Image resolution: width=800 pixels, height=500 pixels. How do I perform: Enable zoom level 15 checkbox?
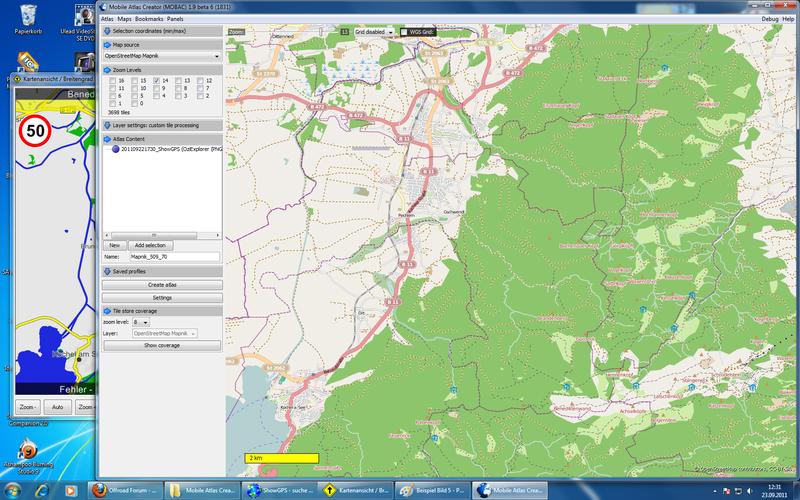135,81
